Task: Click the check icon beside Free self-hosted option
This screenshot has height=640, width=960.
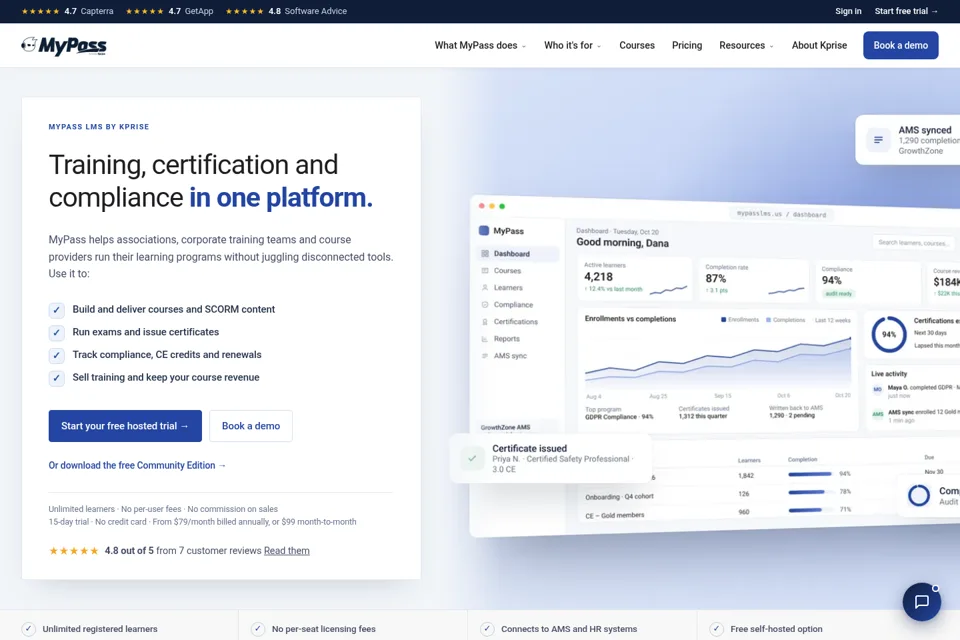Action: [716, 629]
